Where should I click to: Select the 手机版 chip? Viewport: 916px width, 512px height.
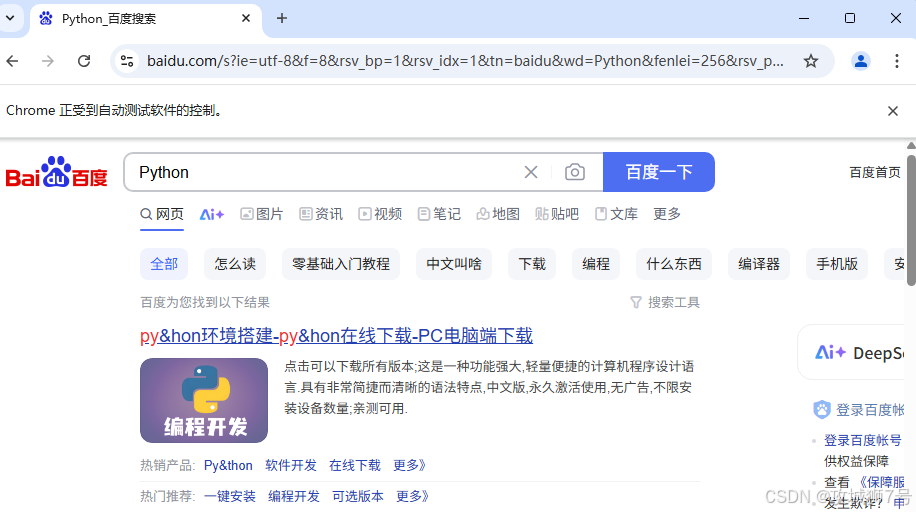837,264
